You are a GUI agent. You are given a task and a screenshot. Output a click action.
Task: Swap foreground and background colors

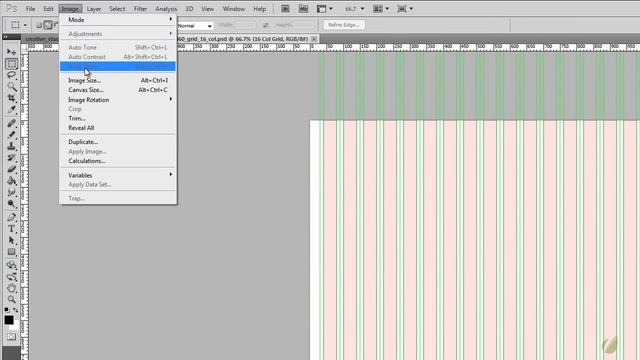pyautogui.click(x=16, y=310)
